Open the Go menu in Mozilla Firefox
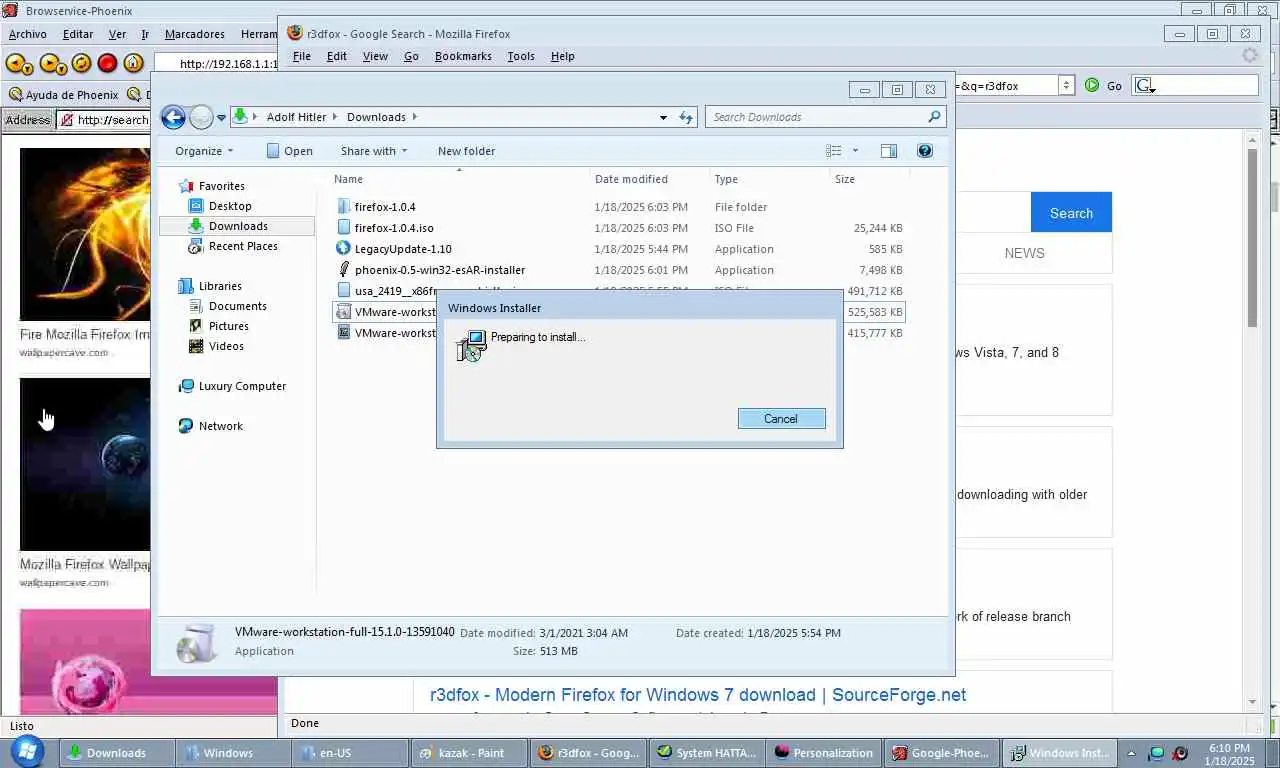 tap(411, 56)
